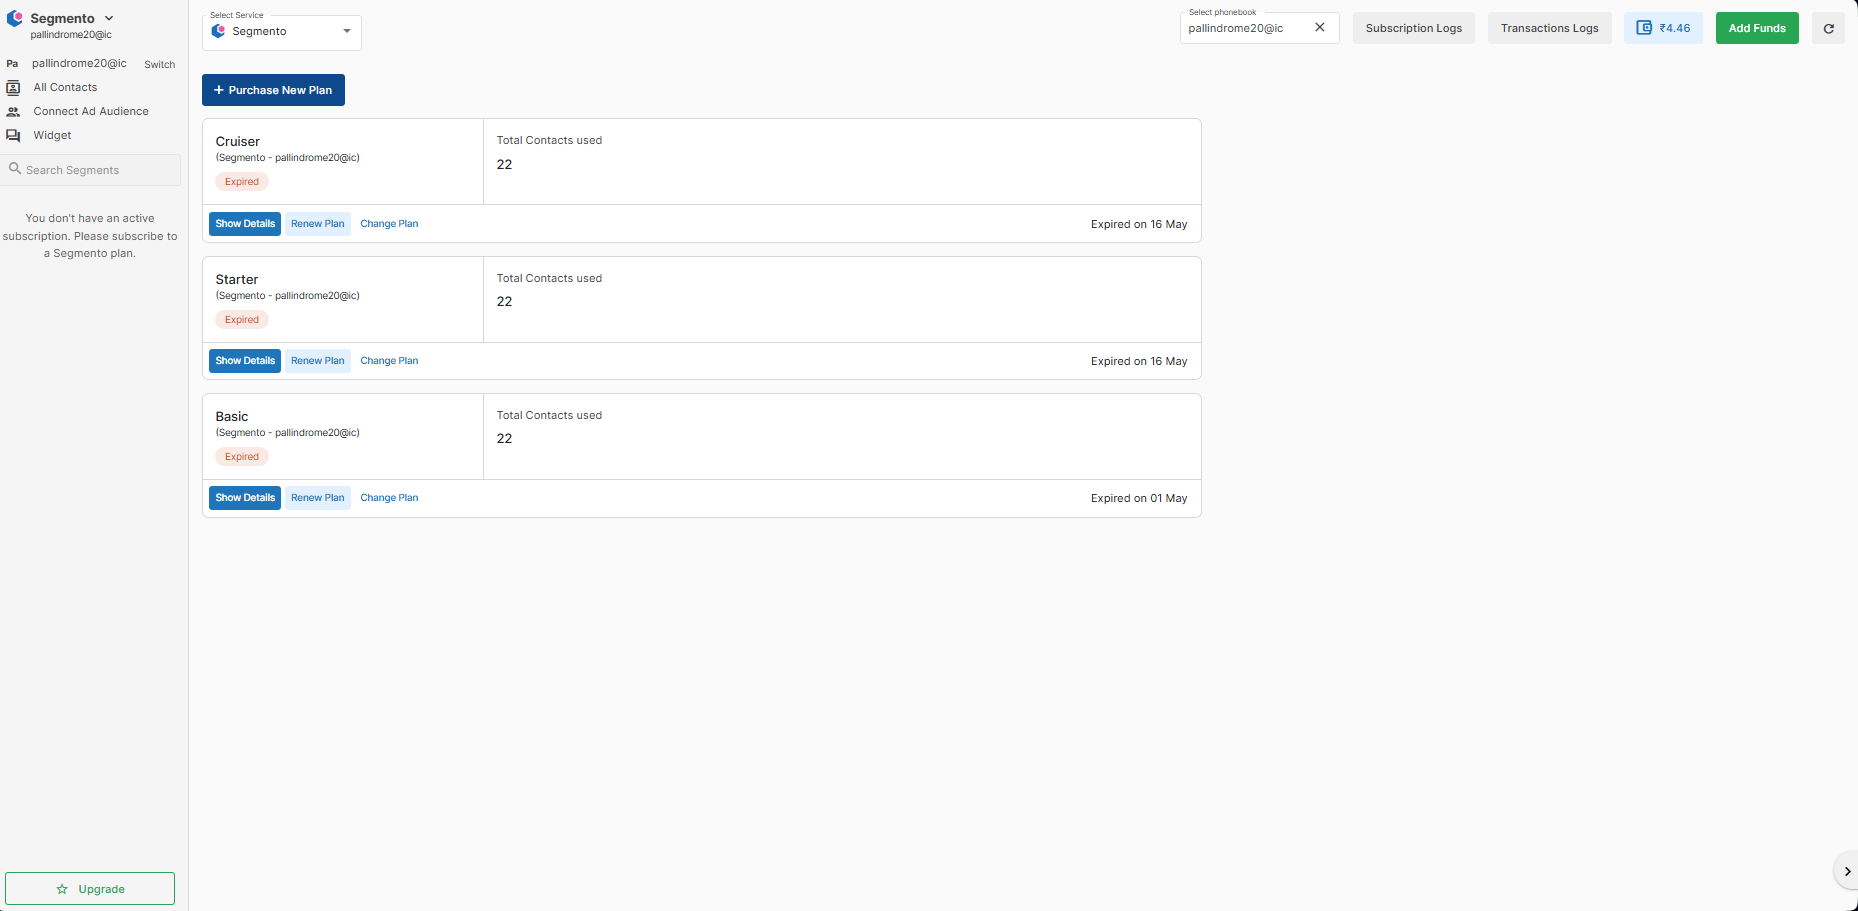
Task: Click the Upgrade button label
Action: [x=102, y=889]
